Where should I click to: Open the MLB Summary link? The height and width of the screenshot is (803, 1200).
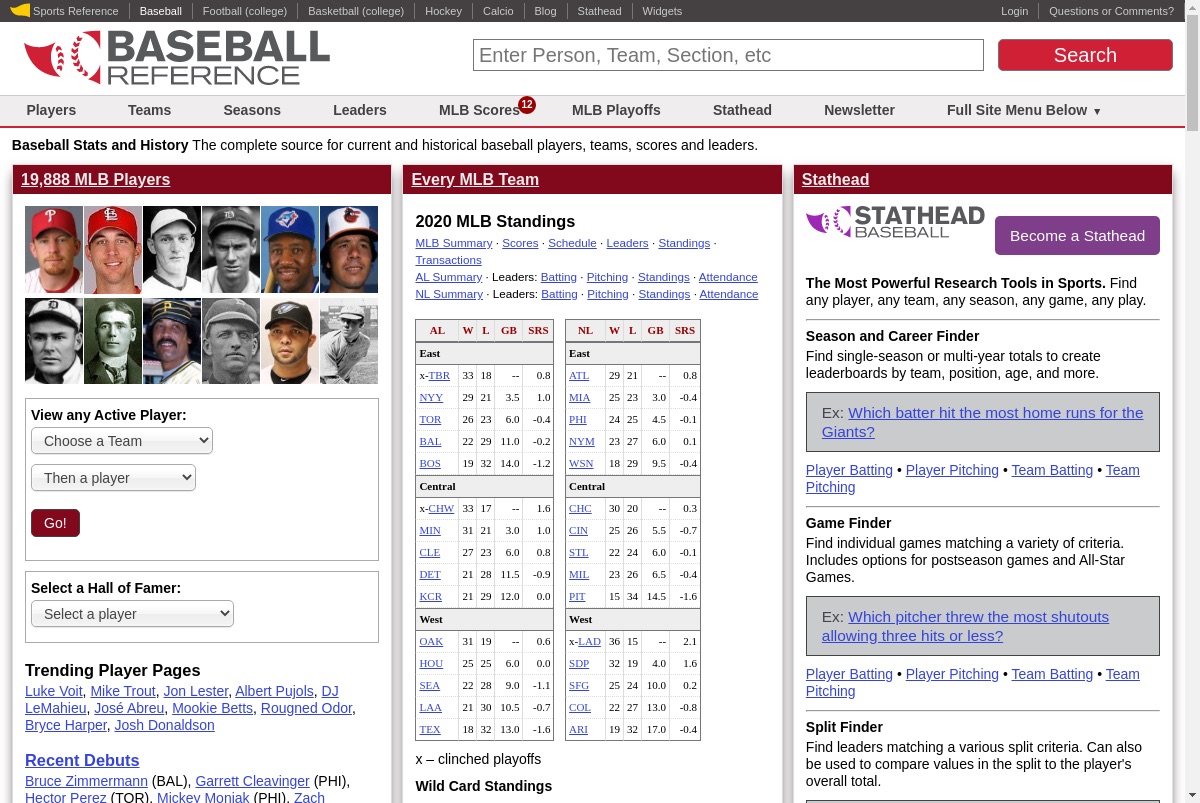click(454, 243)
